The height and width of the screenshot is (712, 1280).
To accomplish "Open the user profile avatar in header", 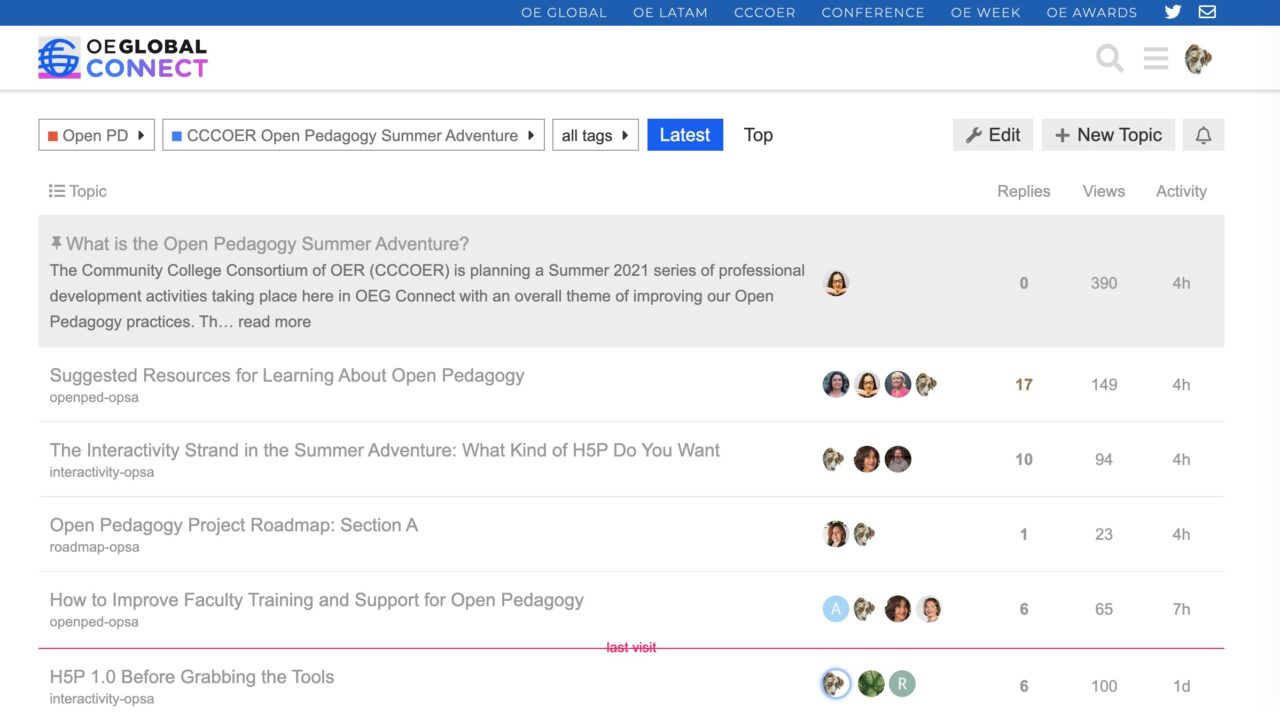I will point(1198,59).
